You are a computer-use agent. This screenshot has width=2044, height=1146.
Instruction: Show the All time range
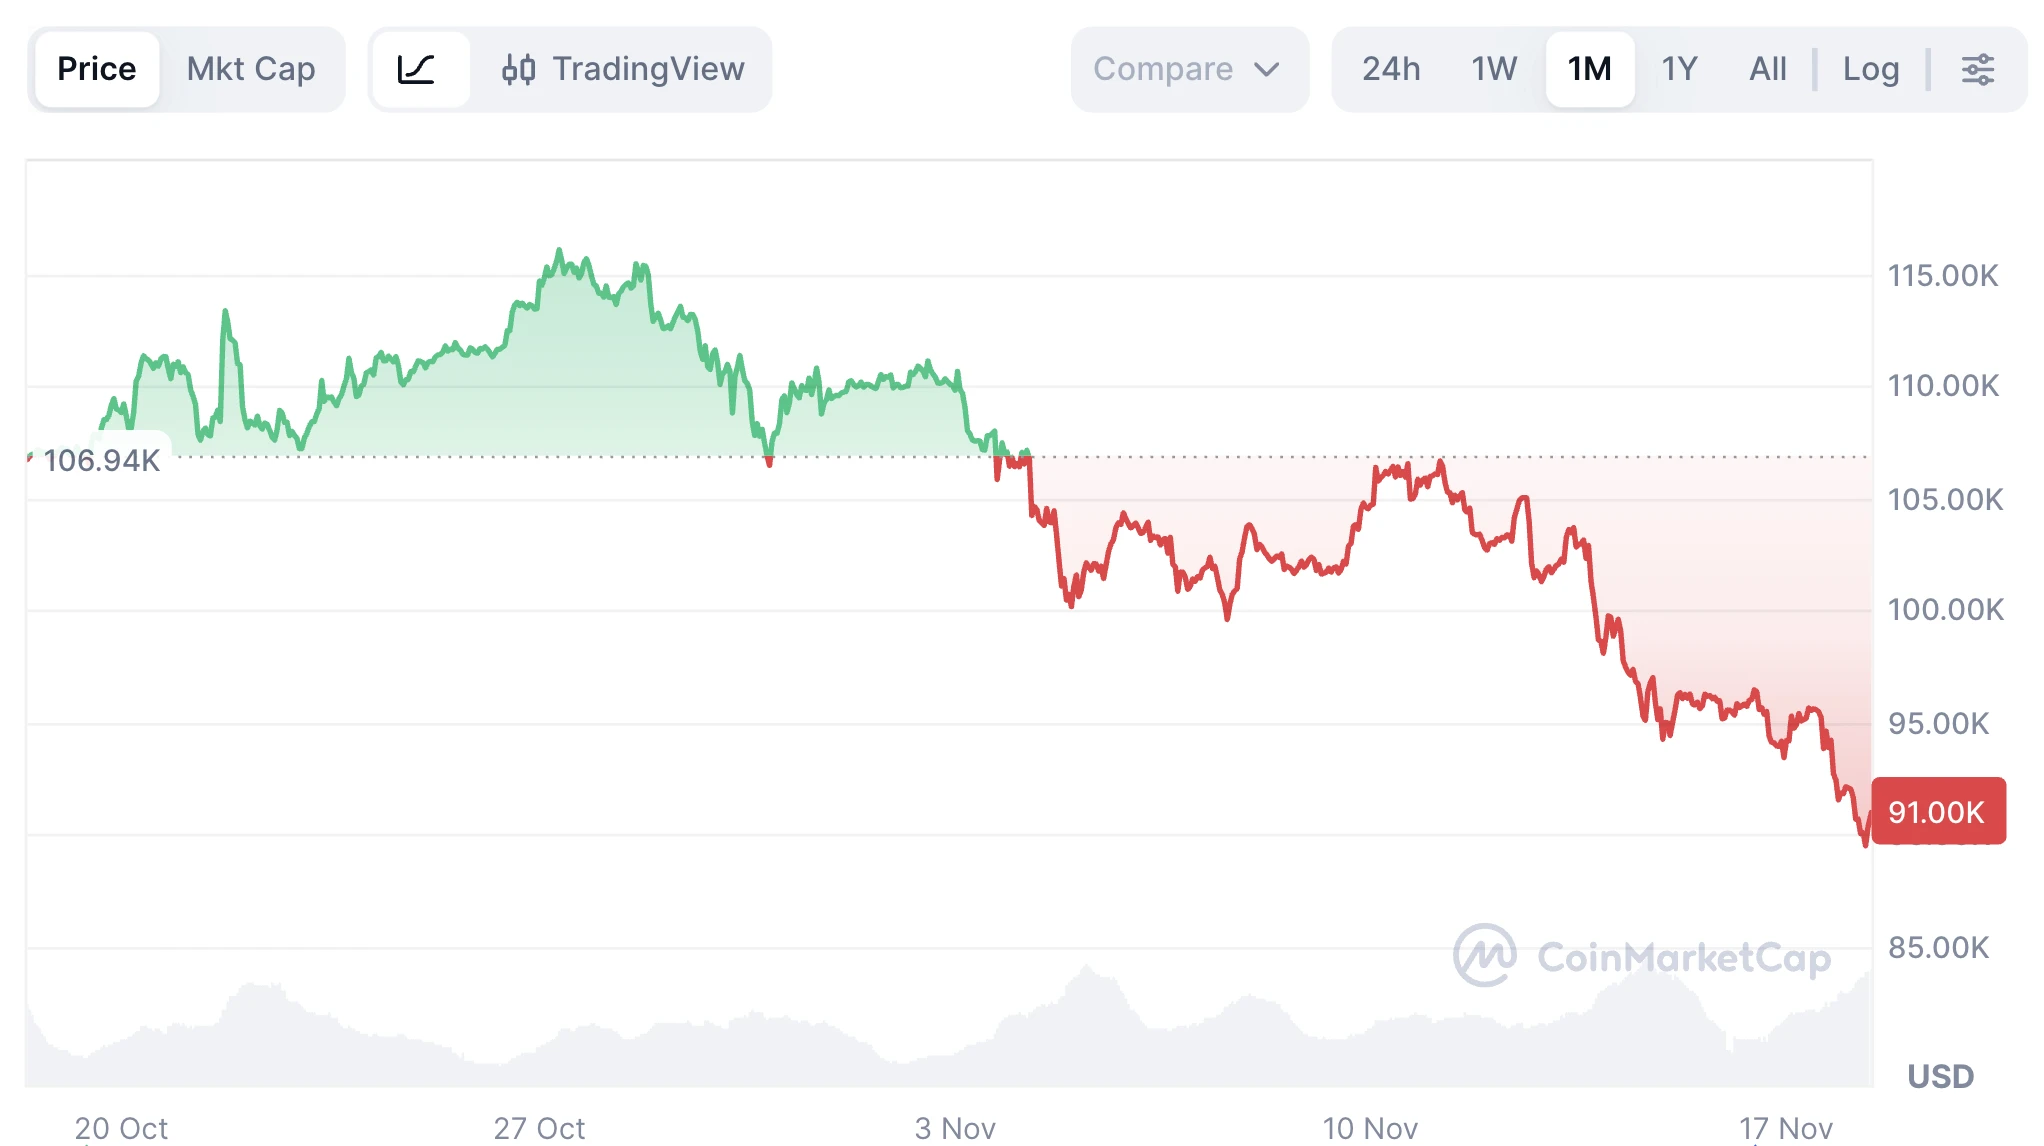1767,69
